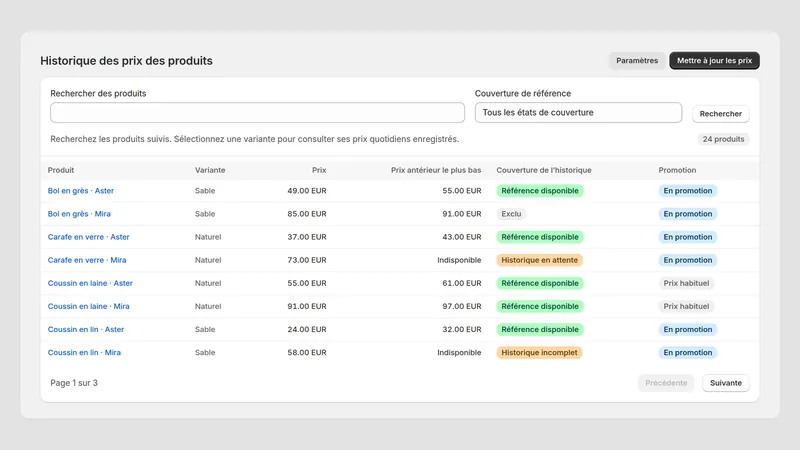
Task: Focus the Rechercher des produits search field
Action: (x=257, y=113)
